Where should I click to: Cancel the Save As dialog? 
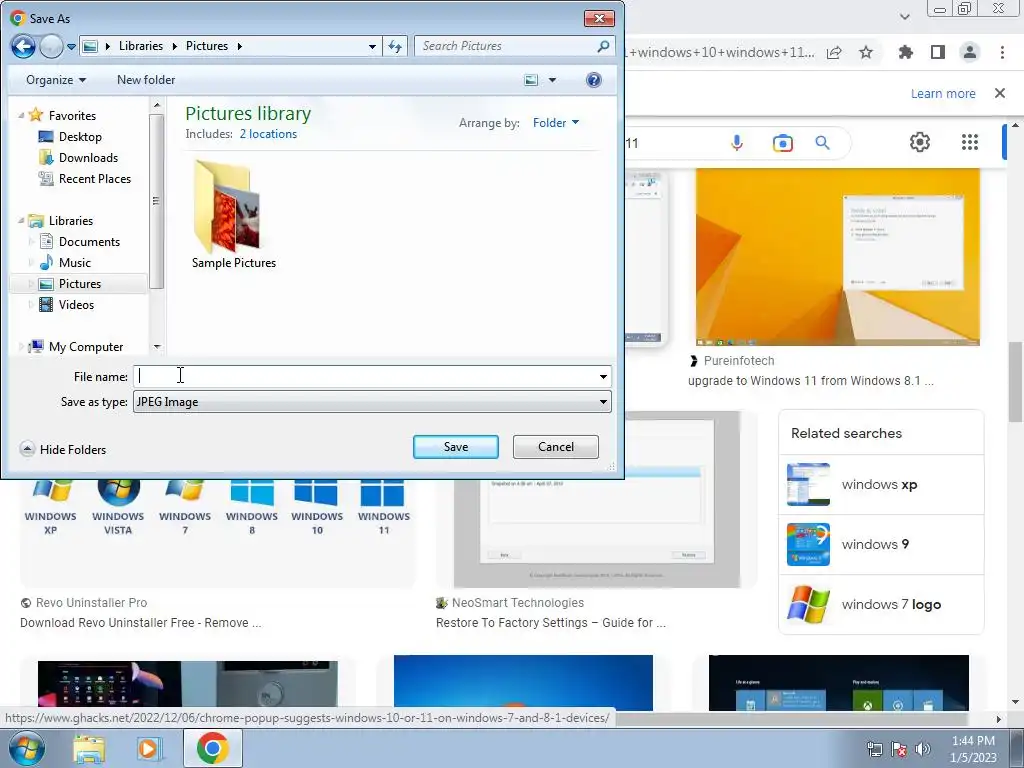pyautogui.click(x=556, y=447)
